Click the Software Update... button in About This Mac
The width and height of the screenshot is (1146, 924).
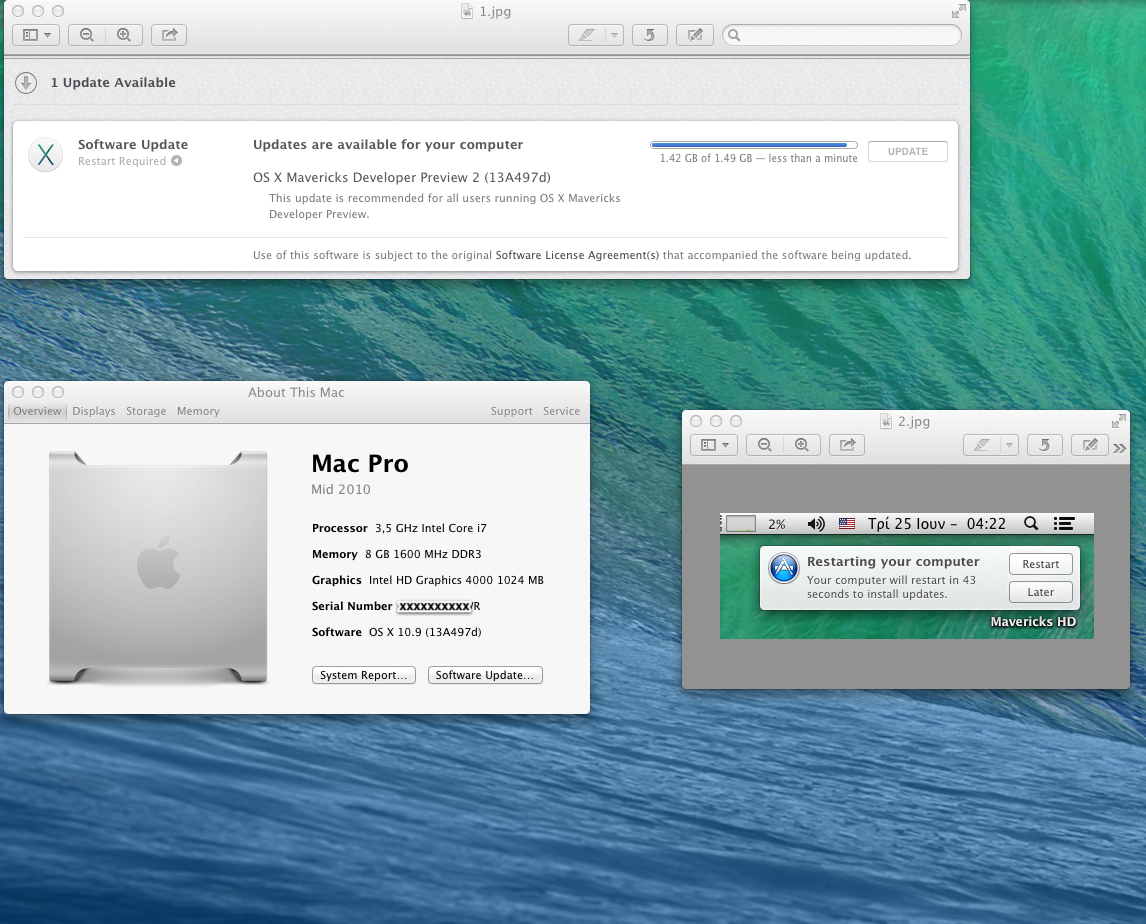(485, 675)
